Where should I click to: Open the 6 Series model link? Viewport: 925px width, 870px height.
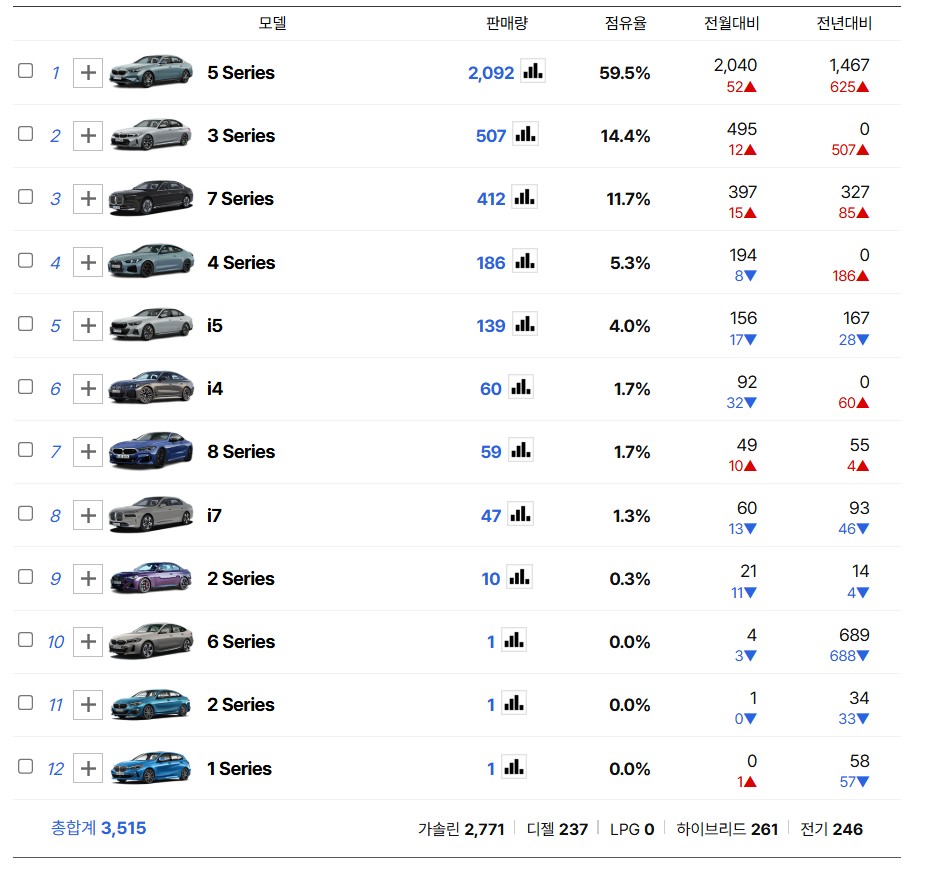241,642
